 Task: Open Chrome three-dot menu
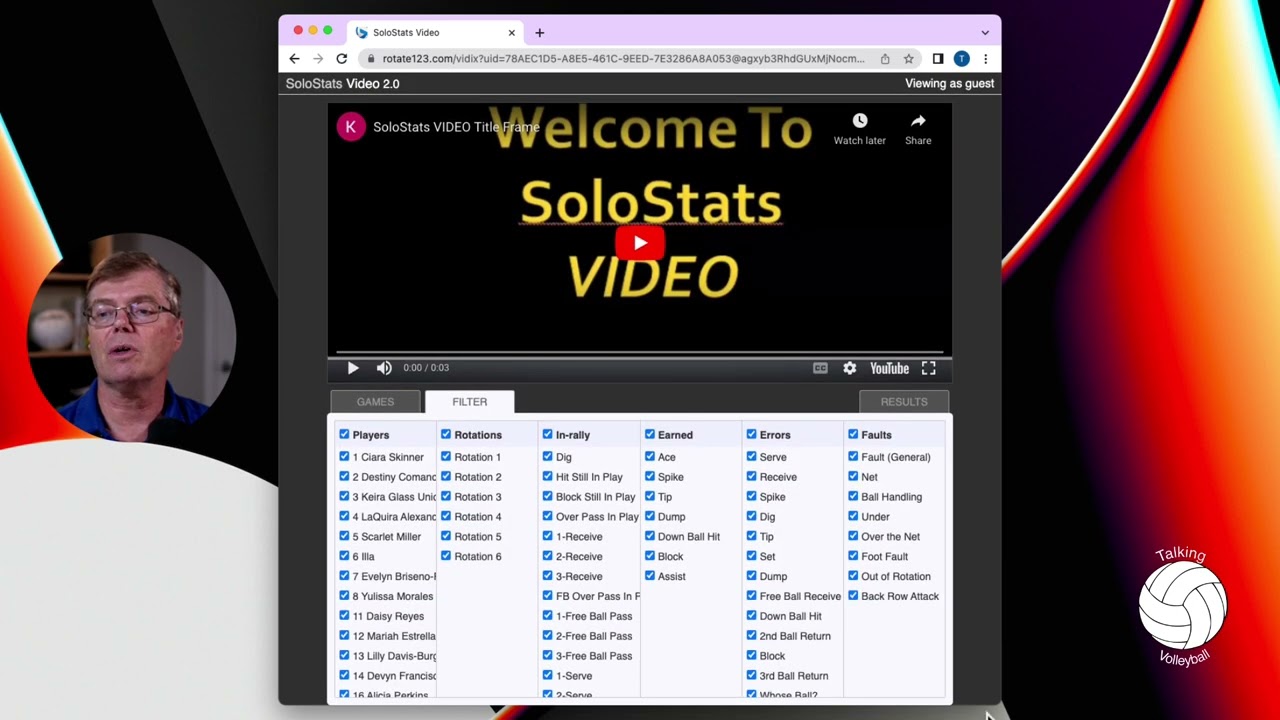click(x=985, y=59)
